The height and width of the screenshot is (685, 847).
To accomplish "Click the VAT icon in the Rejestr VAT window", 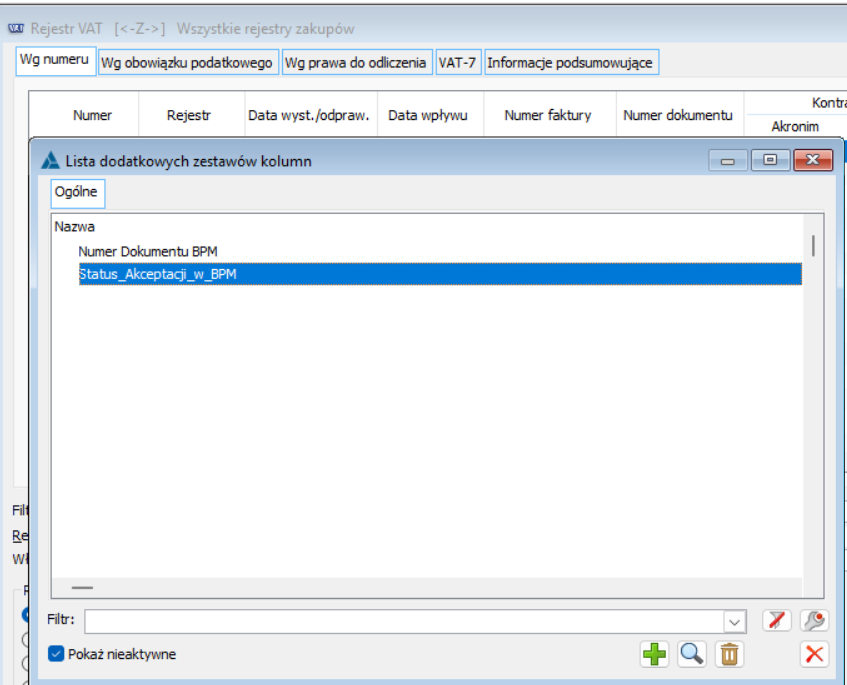I will click(x=16, y=28).
